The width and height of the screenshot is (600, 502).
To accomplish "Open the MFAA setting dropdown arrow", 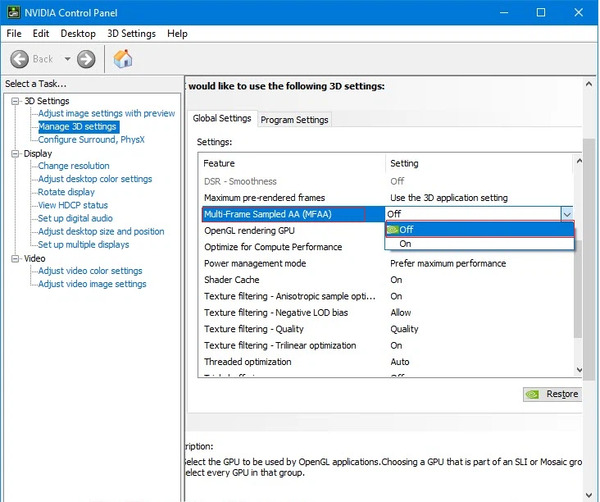I will [x=567, y=214].
